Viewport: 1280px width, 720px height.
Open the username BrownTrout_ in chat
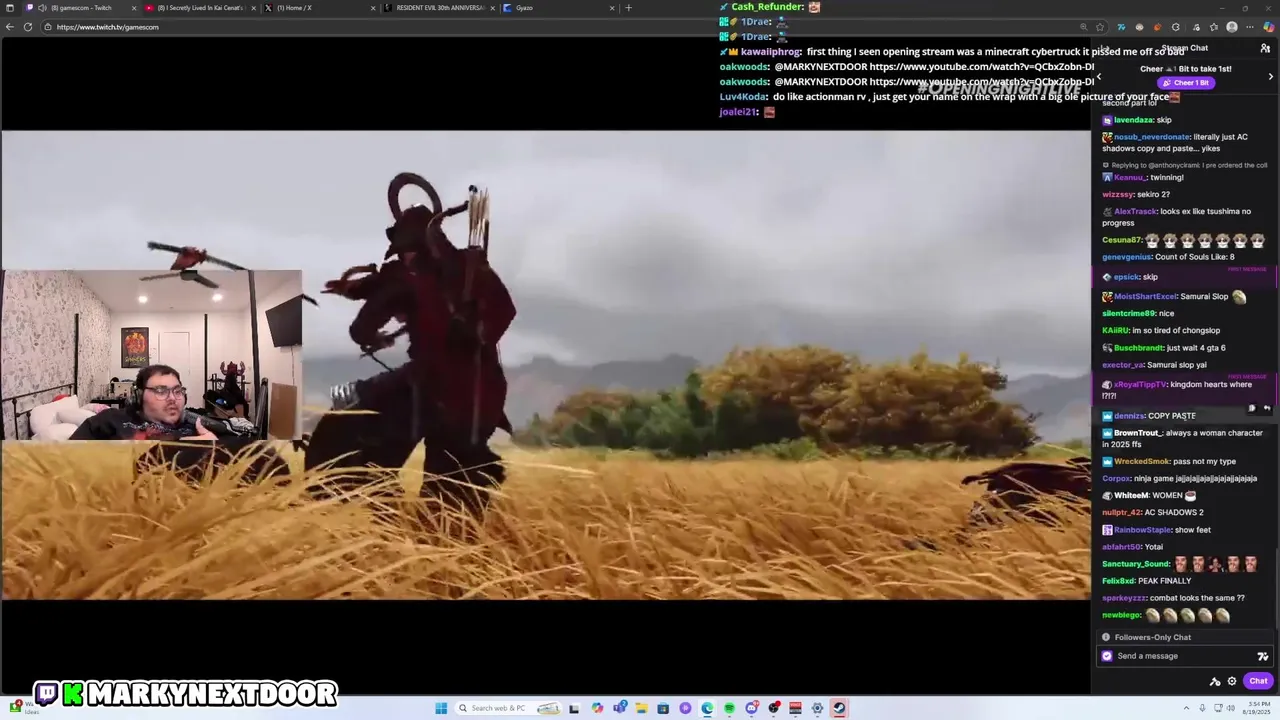(x=1137, y=433)
